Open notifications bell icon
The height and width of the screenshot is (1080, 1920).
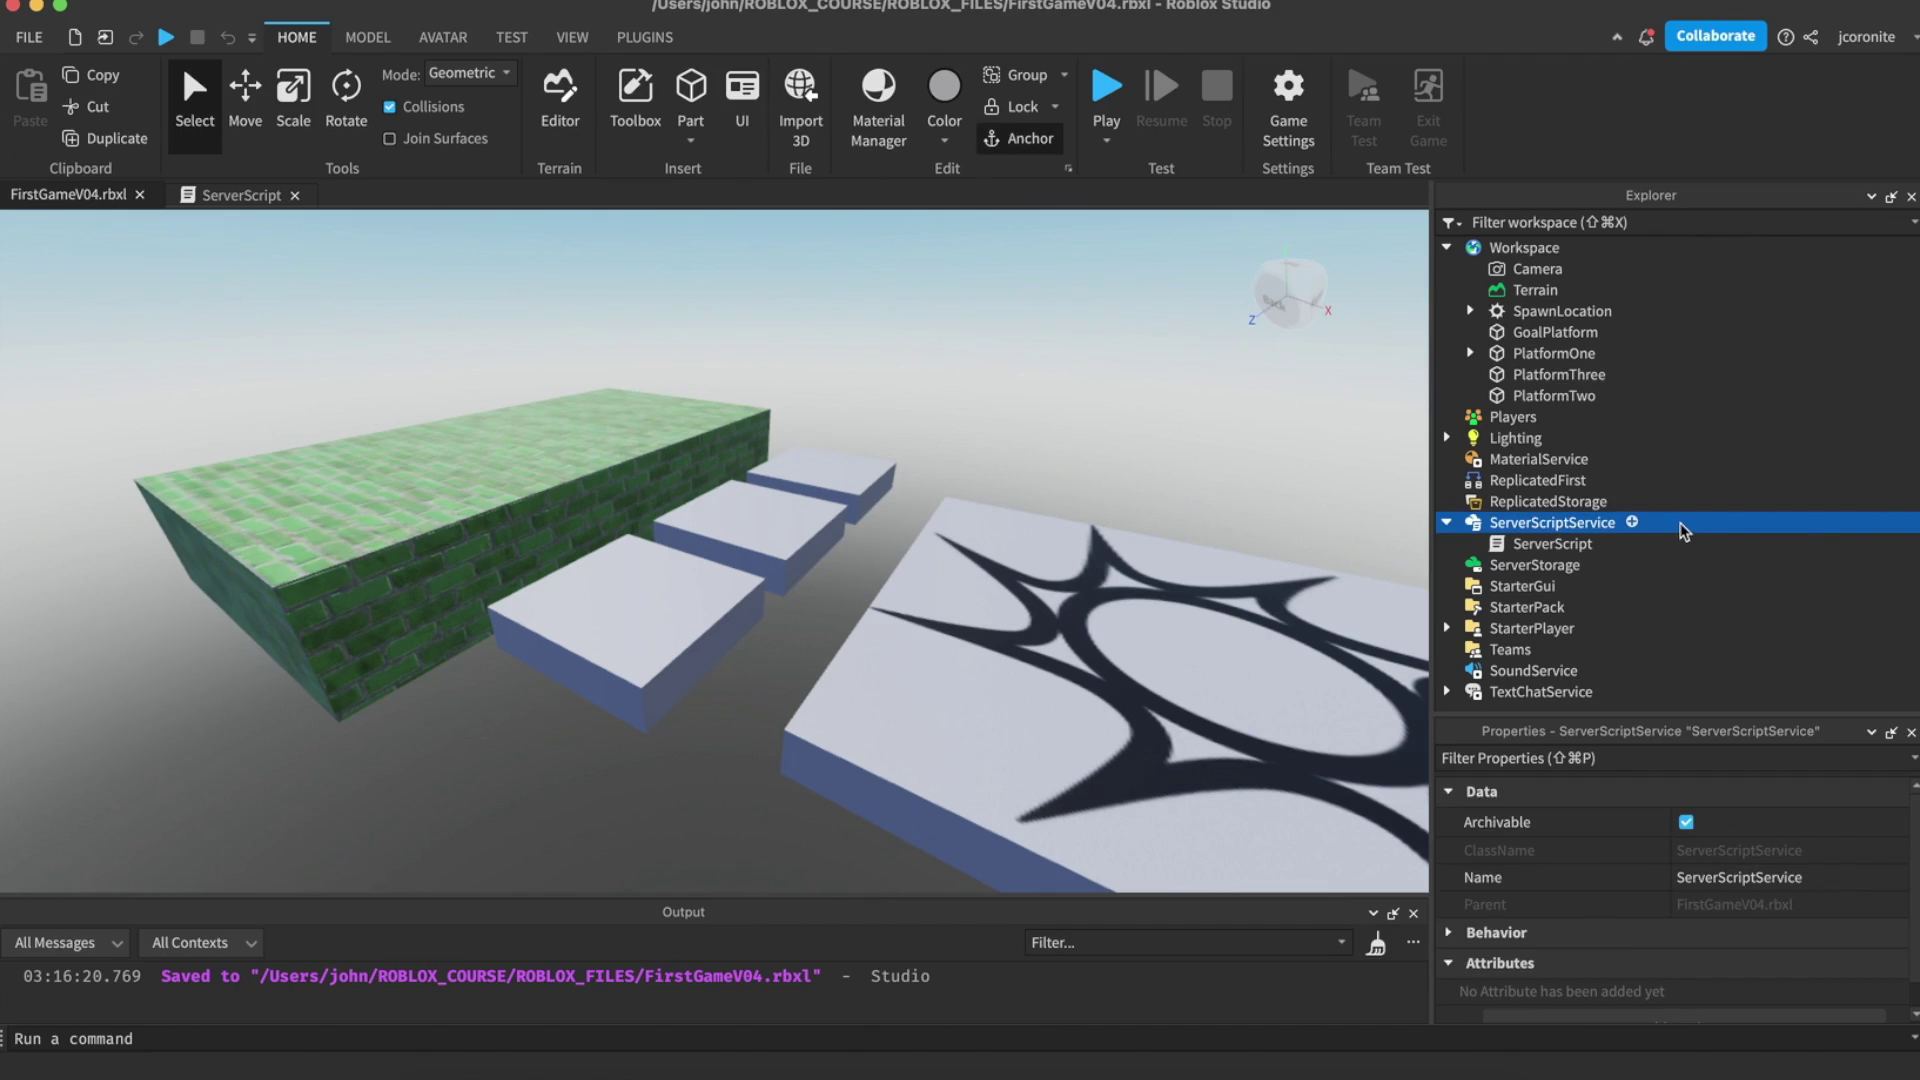pos(1646,37)
